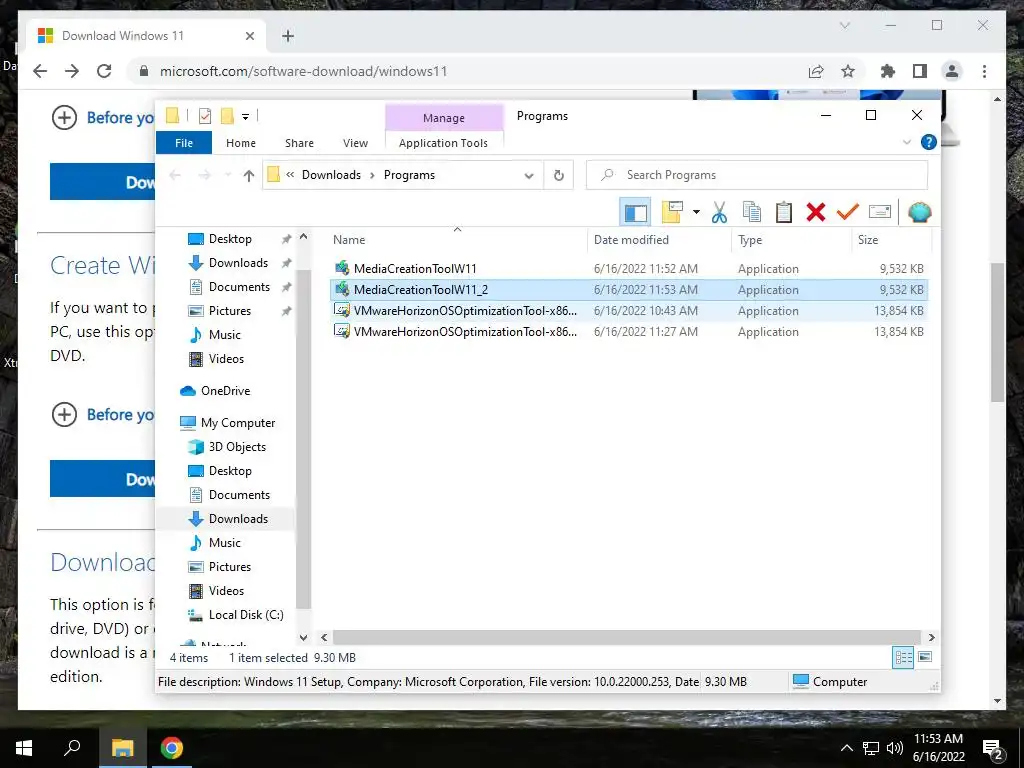The height and width of the screenshot is (768, 1024).
Task: Click the new folder organize icon
Action: (x=672, y=212)
